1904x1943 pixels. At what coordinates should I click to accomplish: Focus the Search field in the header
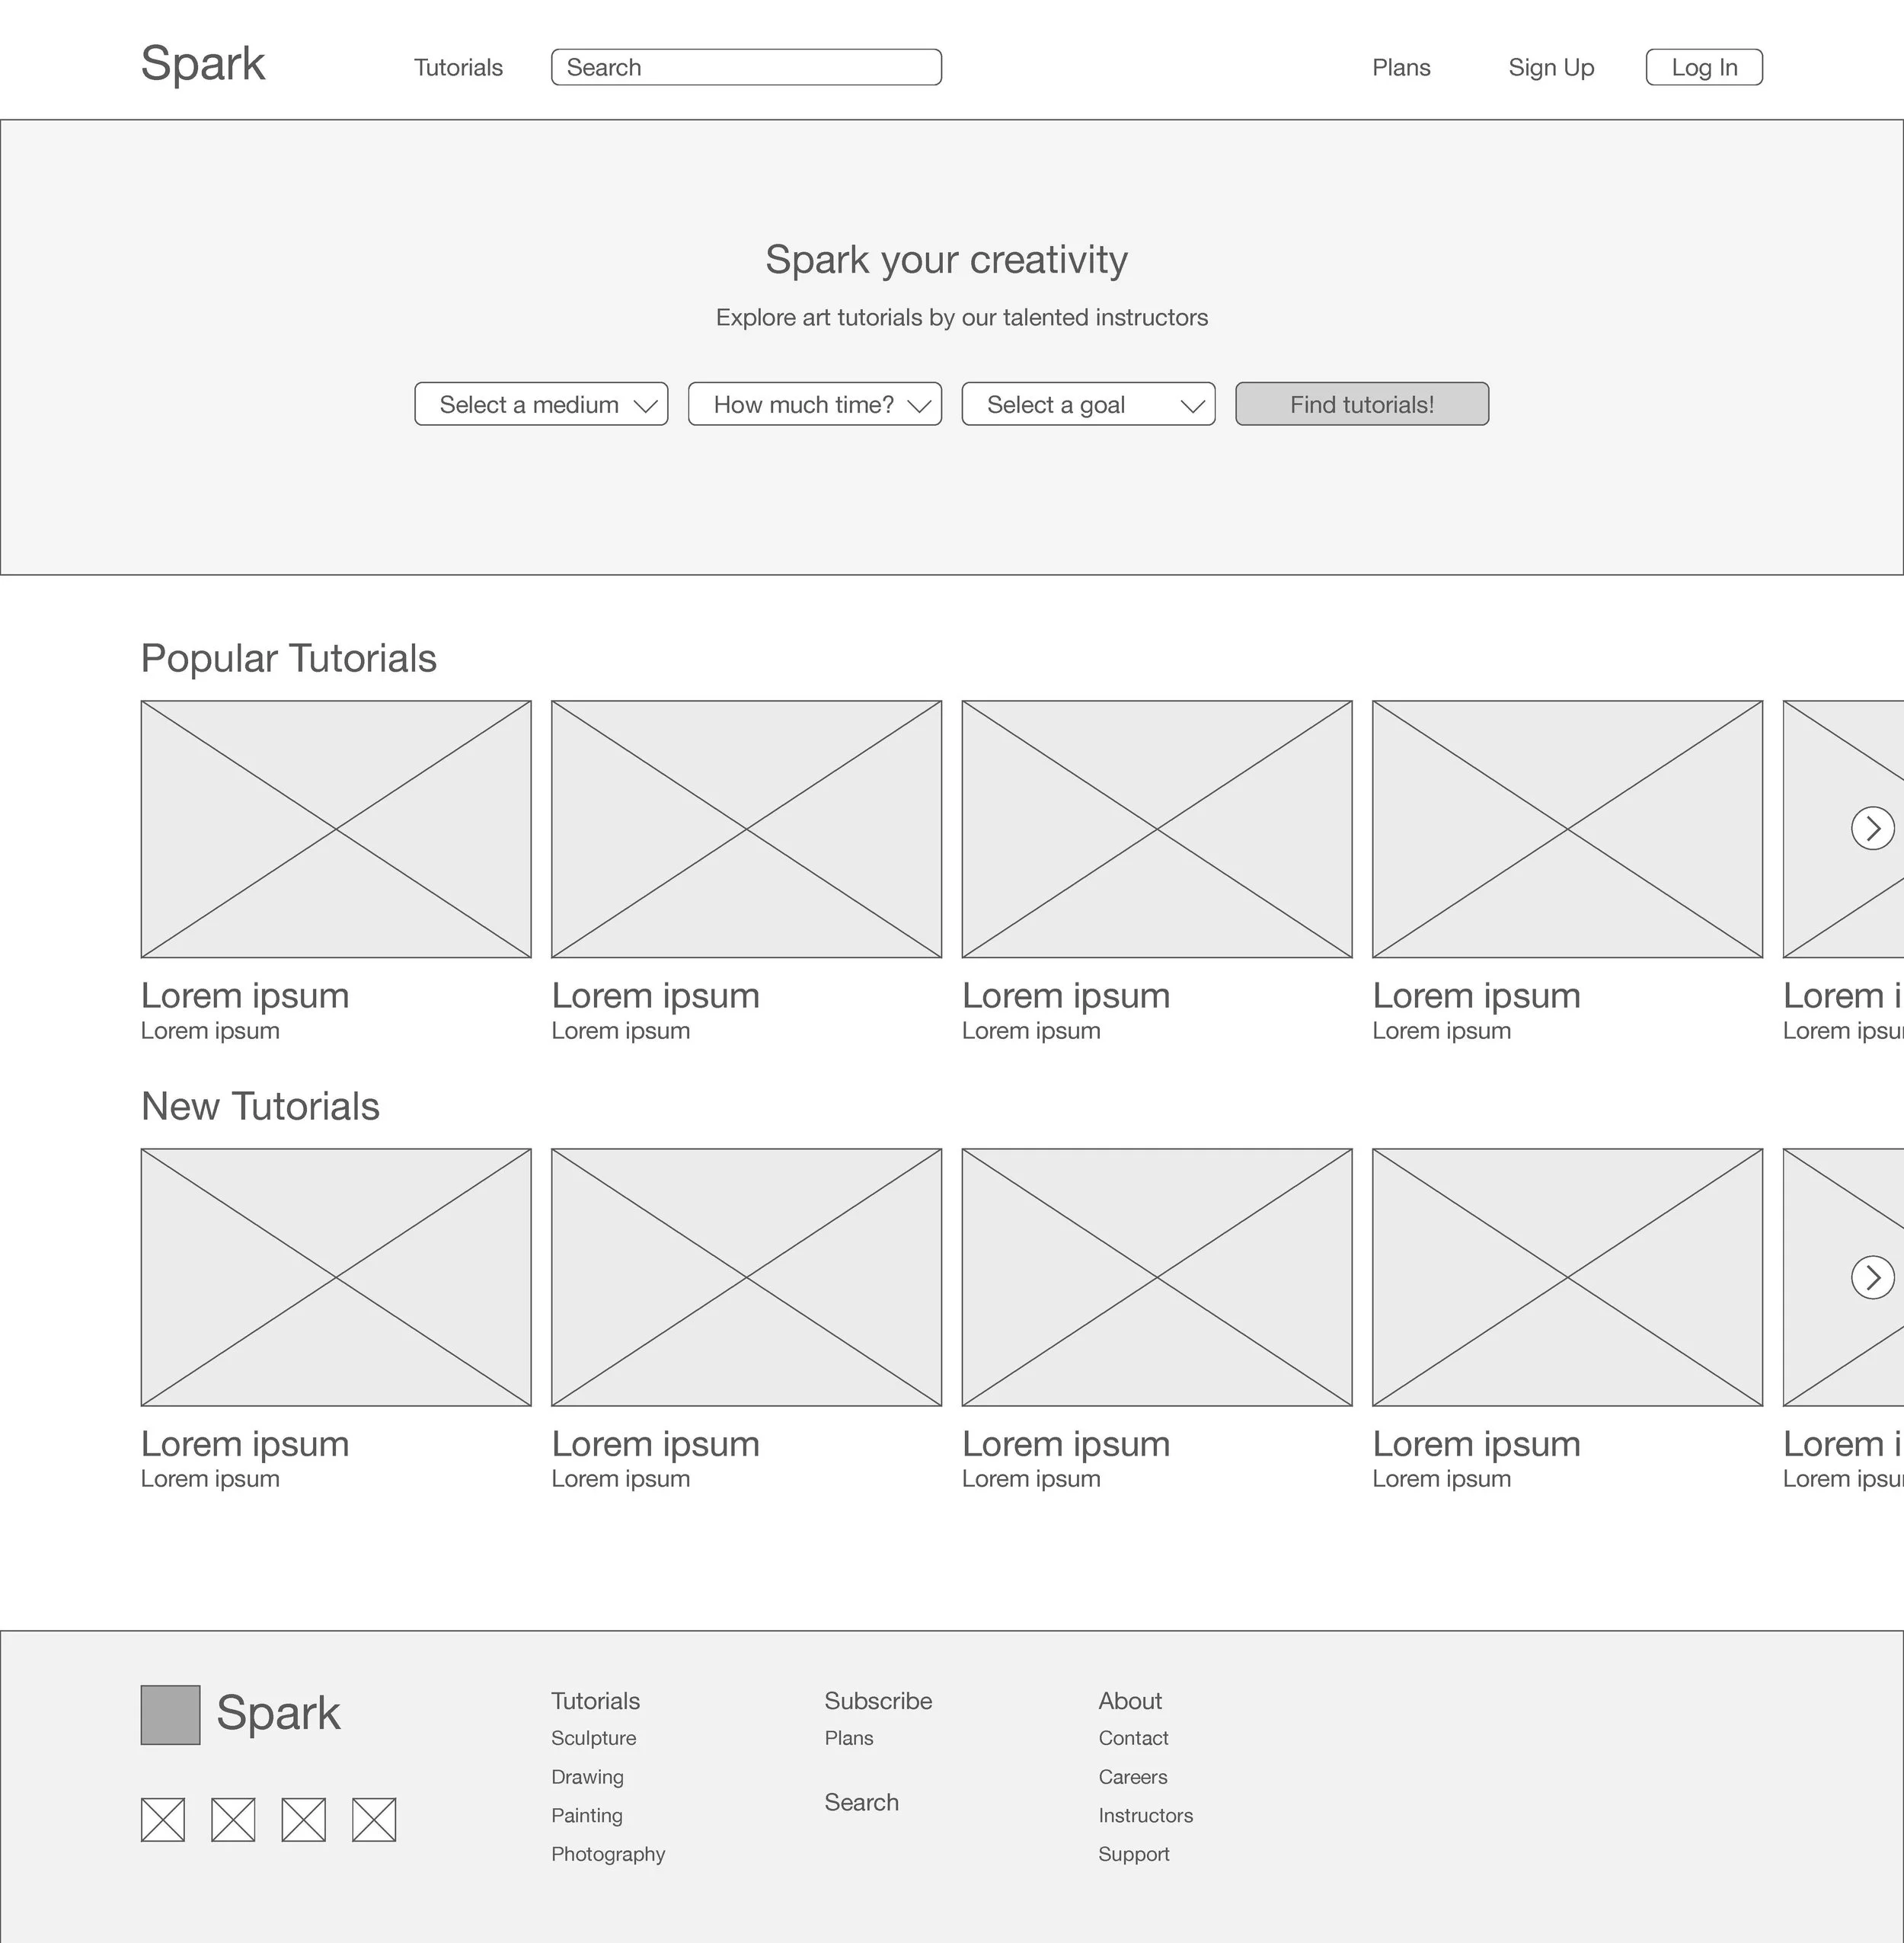point(746,68)
